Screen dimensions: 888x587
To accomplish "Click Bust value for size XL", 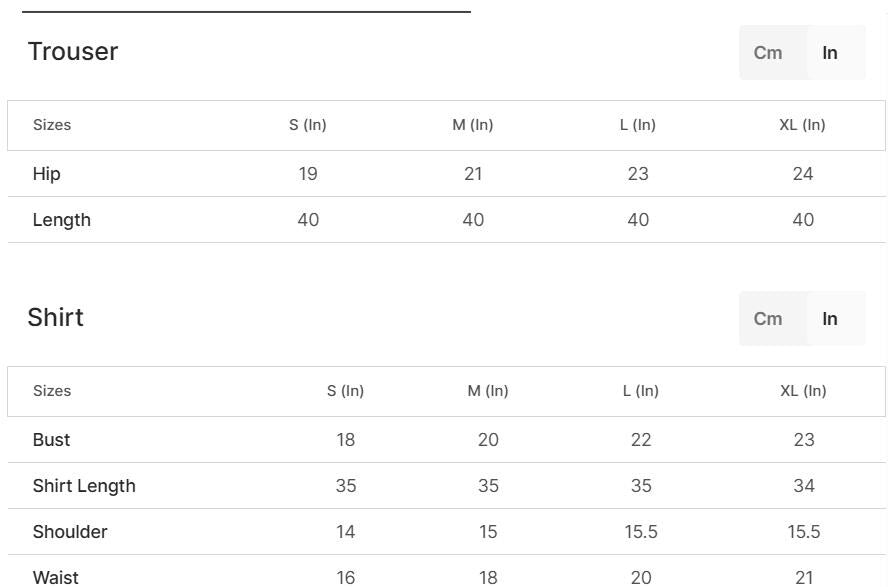I will pyautogui.click(x=803, y=440).
